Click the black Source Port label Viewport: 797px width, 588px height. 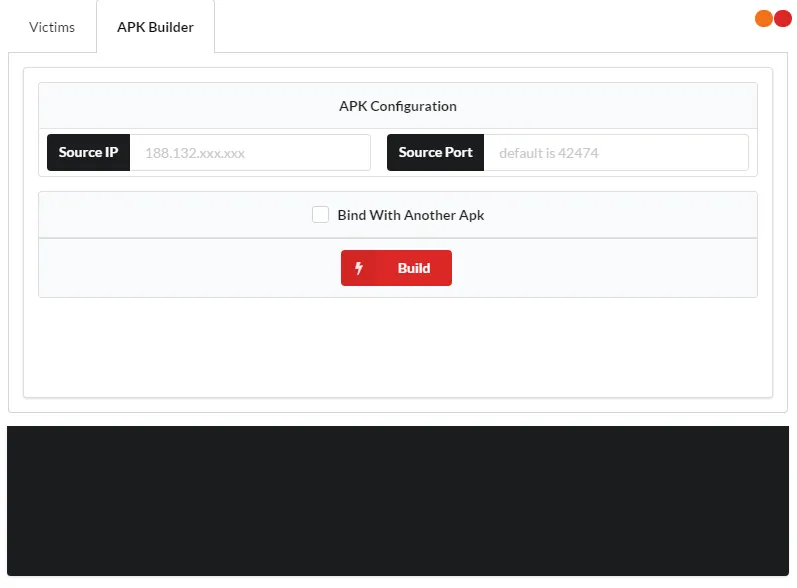[x=435, y=153]
